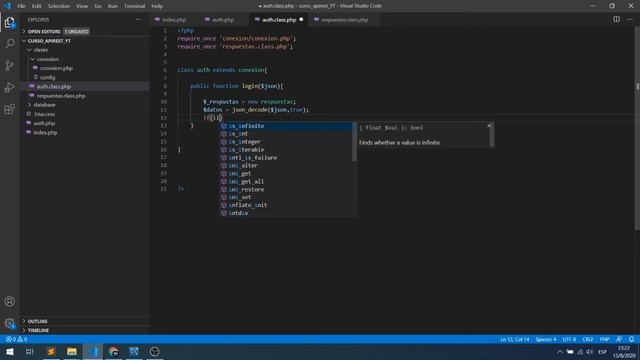Open .htaccess in the file tree

coord(44,114)
